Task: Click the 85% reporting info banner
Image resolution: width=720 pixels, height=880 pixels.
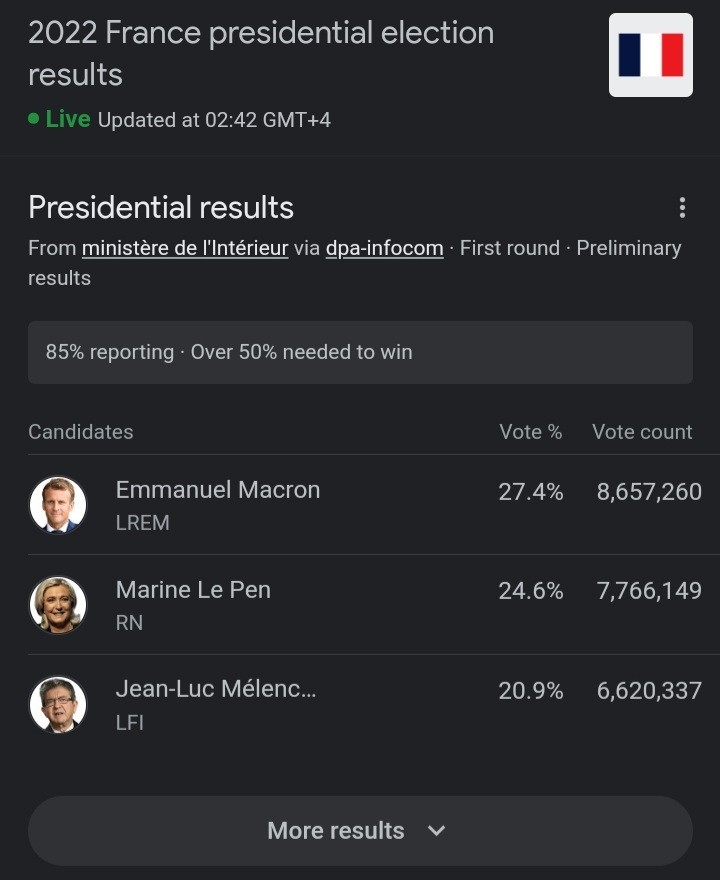Action: (x=360, y=352)
